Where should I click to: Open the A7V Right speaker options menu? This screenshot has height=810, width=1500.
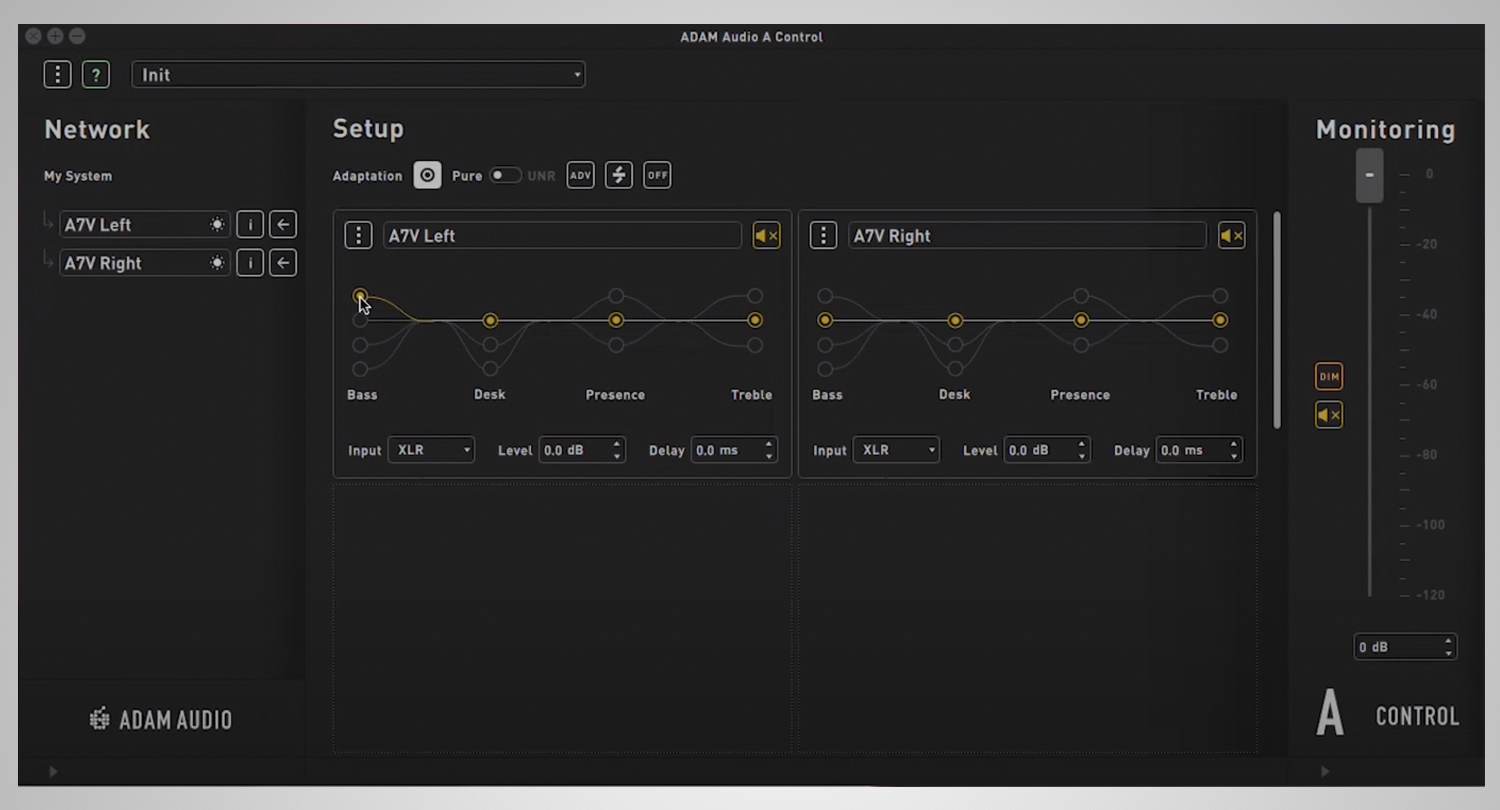[x=823, y=236]
